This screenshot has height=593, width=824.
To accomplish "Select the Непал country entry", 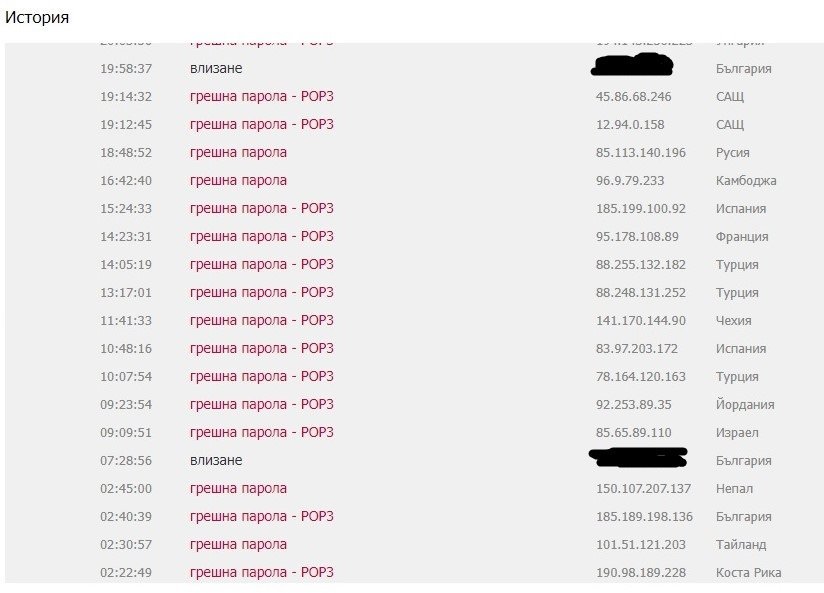I will 735,489.
